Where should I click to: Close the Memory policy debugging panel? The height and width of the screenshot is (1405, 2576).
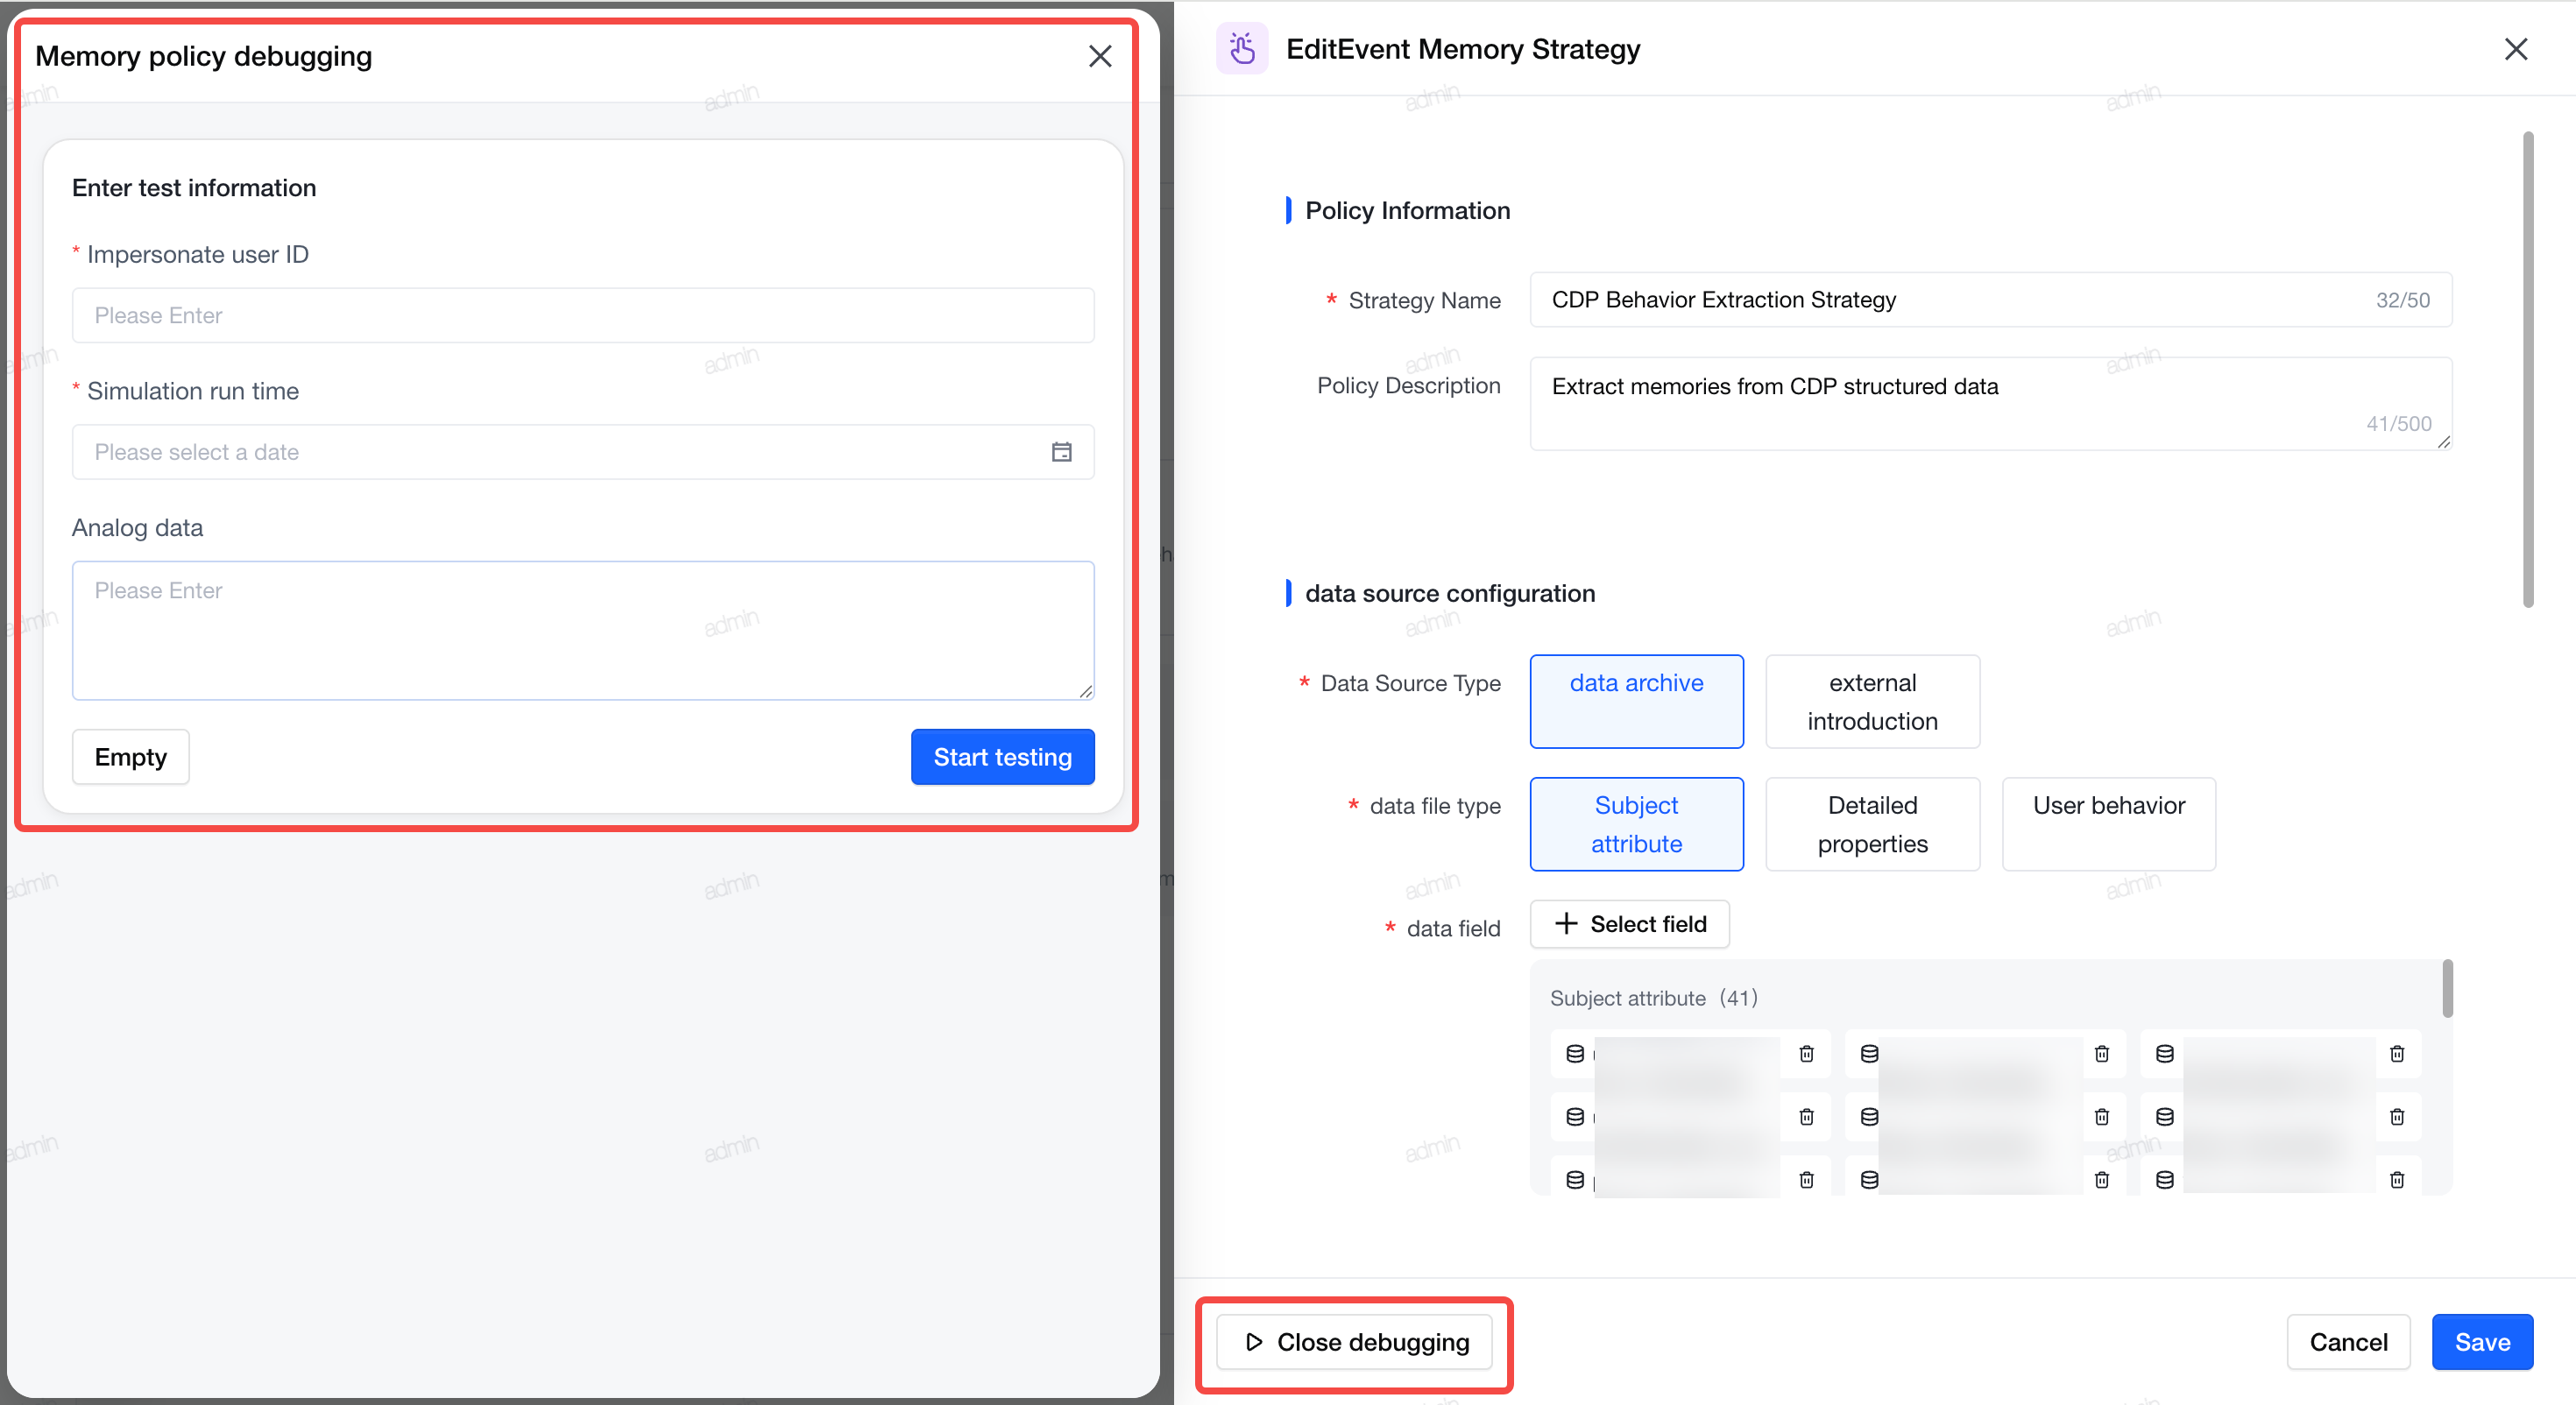pyautogui.click(x=1100, y=56)
